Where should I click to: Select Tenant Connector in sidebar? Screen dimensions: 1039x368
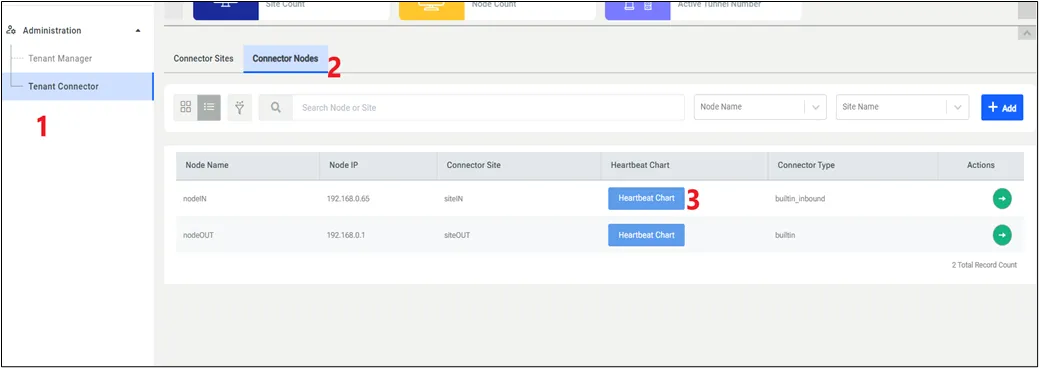click(78, 86)
